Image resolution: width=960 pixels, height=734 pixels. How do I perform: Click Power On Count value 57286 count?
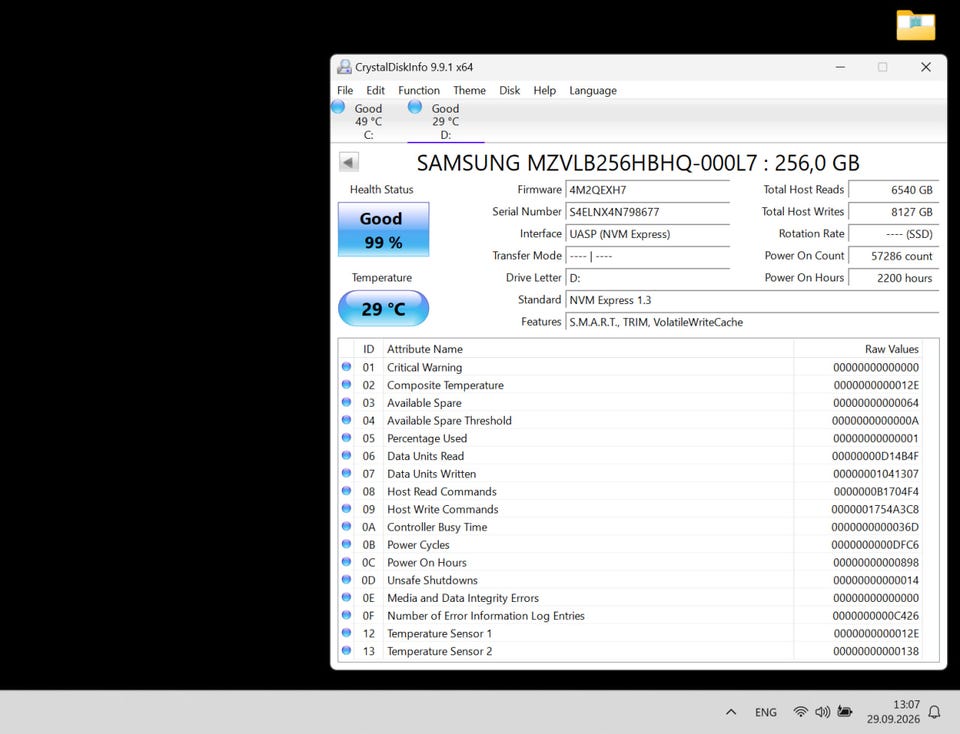[894, 256]
